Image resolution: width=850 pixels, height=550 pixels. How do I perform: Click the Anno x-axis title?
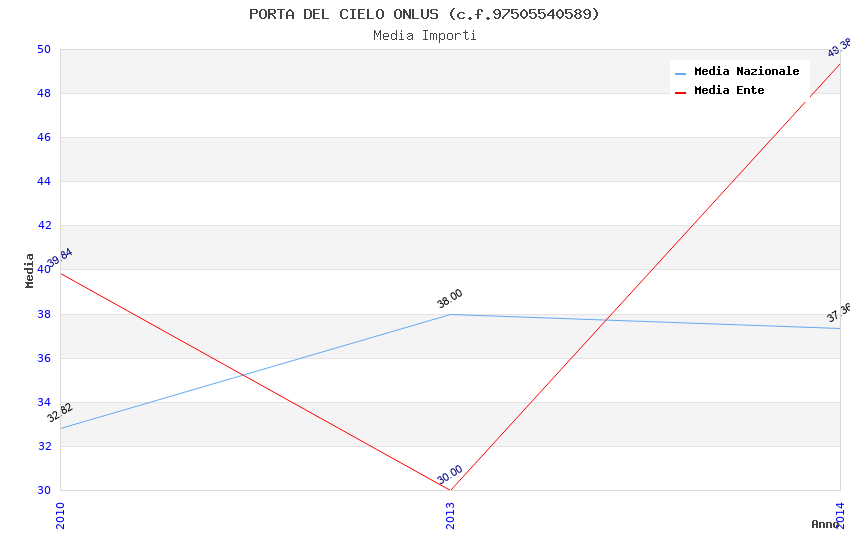coord(825,524)
